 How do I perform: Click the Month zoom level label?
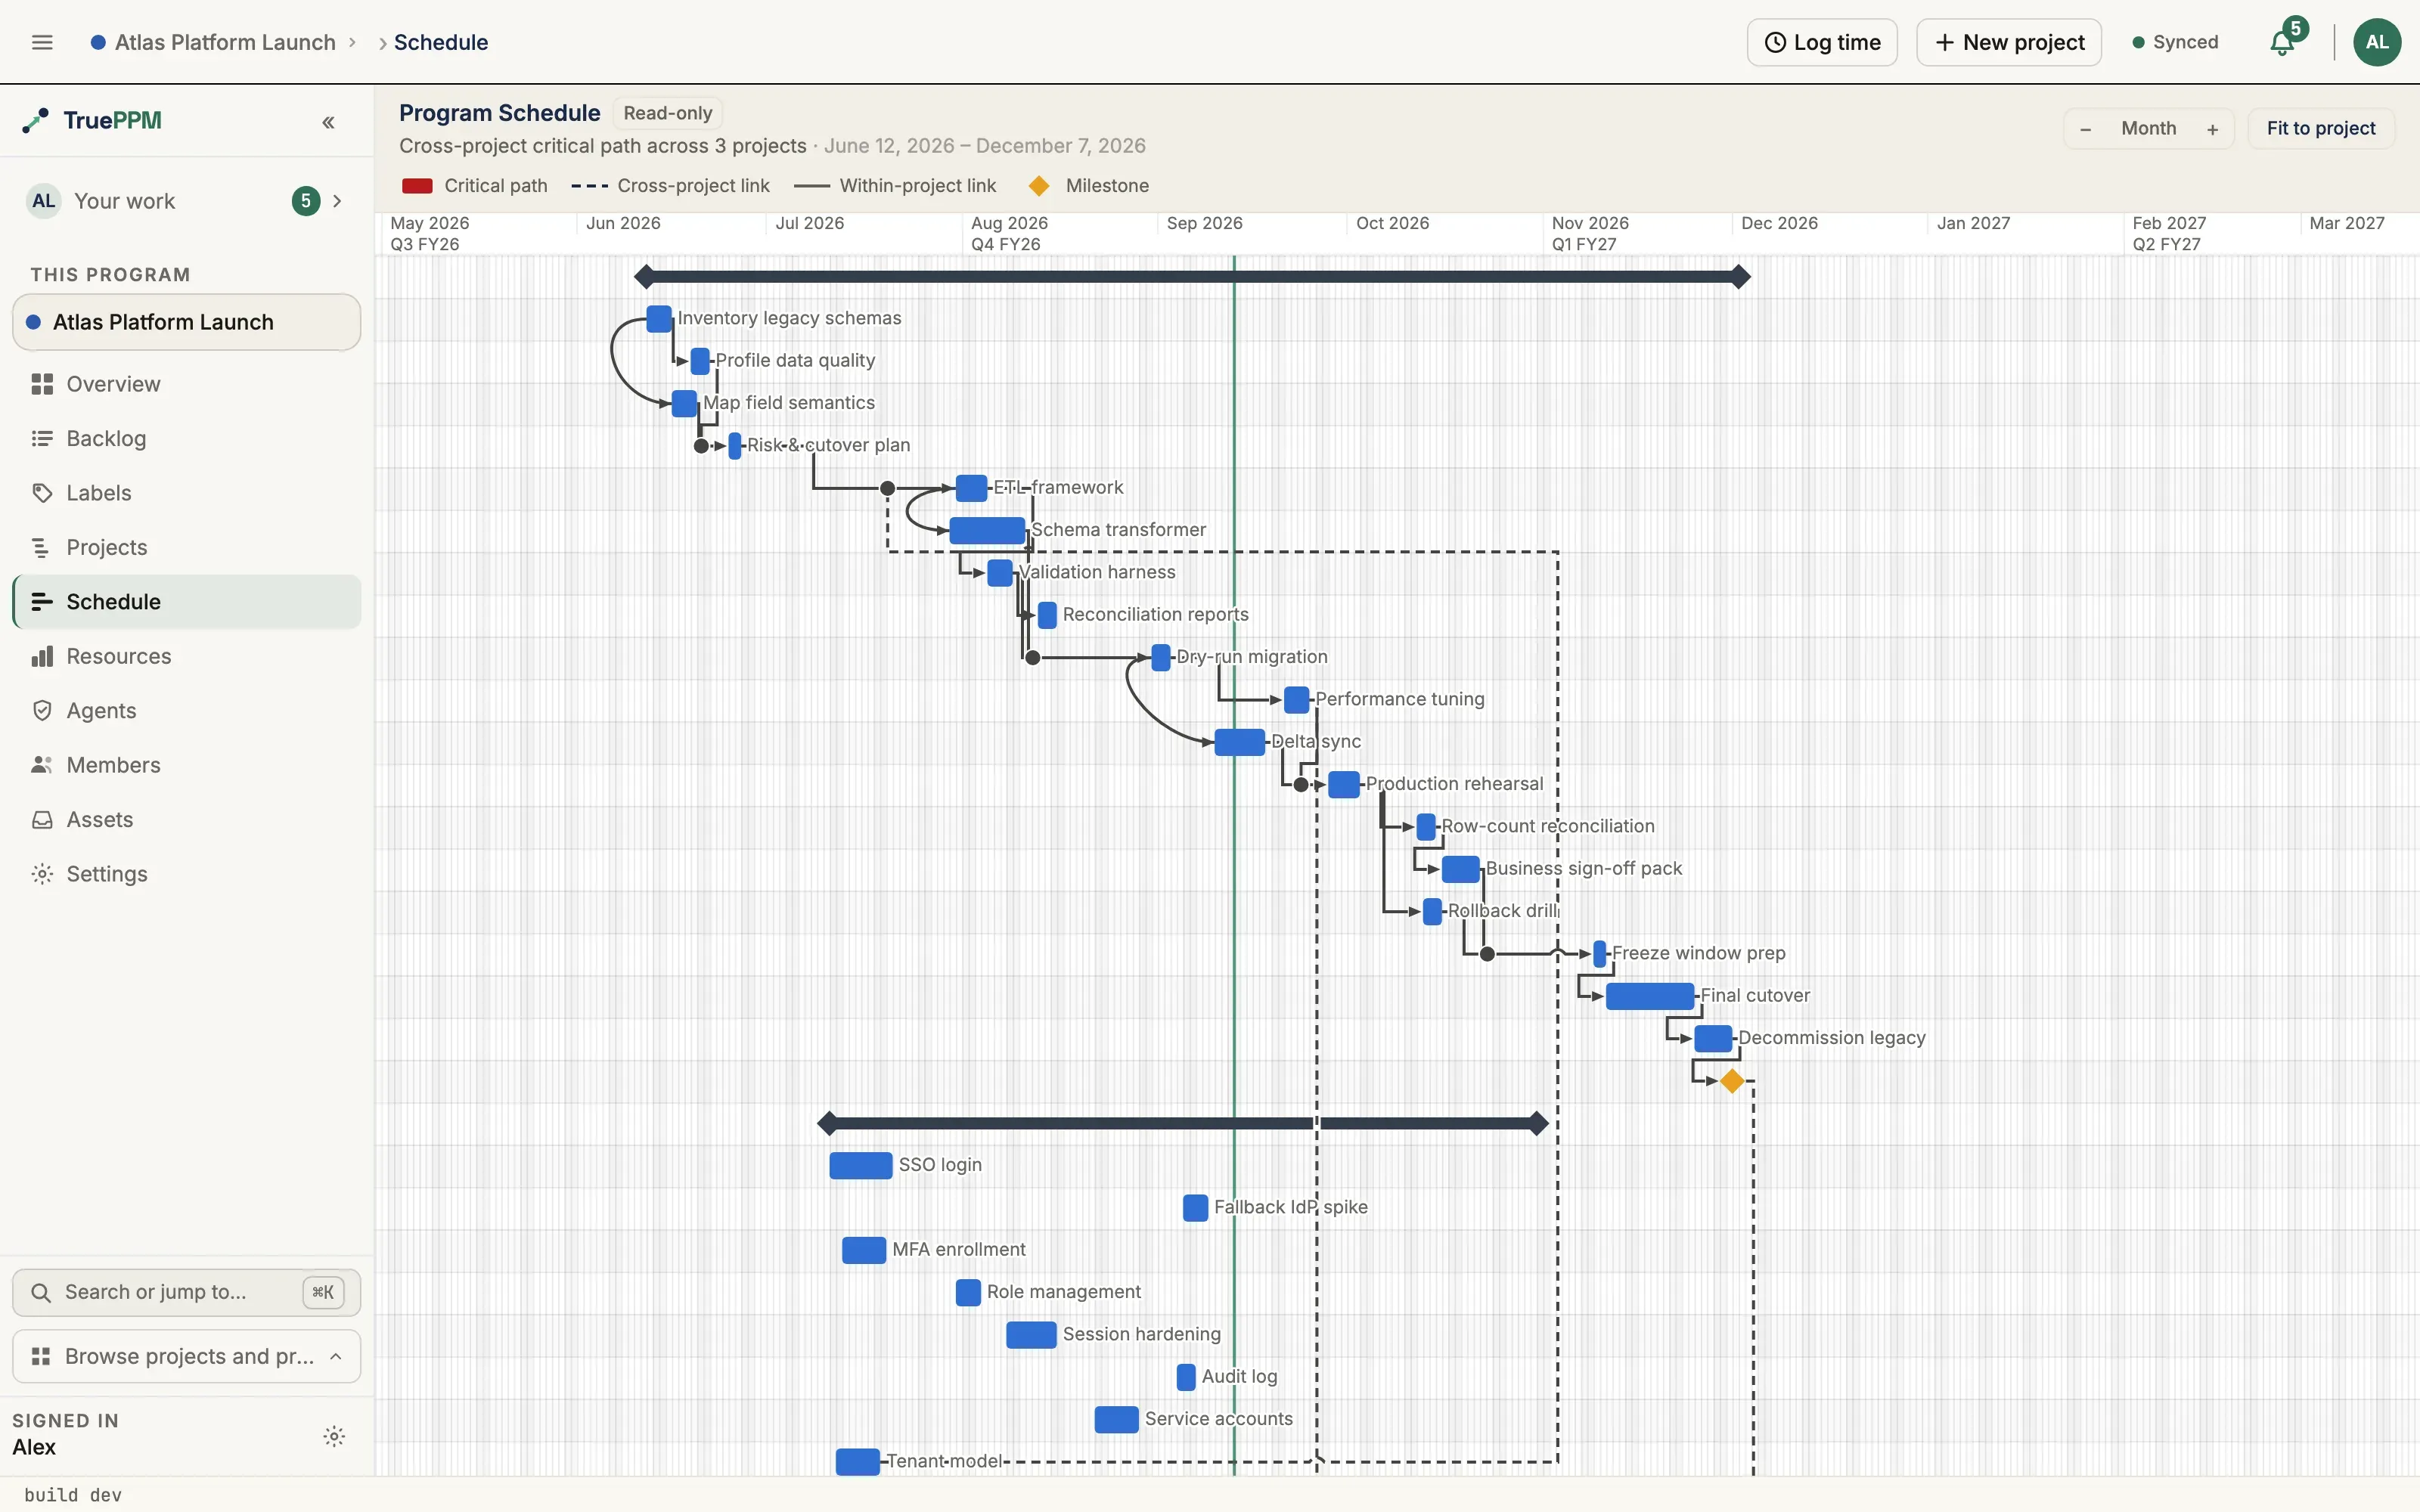[x=2148, y=128]
